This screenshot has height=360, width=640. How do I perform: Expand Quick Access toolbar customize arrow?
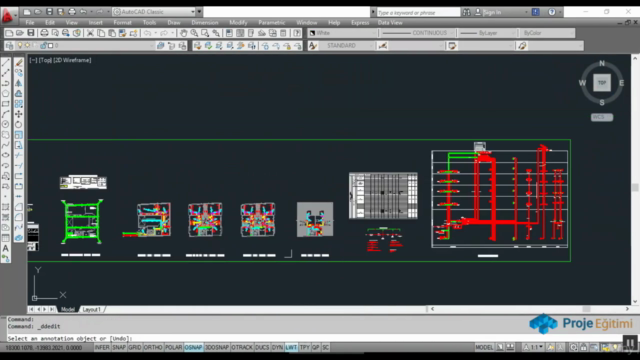tap(199, 12)
